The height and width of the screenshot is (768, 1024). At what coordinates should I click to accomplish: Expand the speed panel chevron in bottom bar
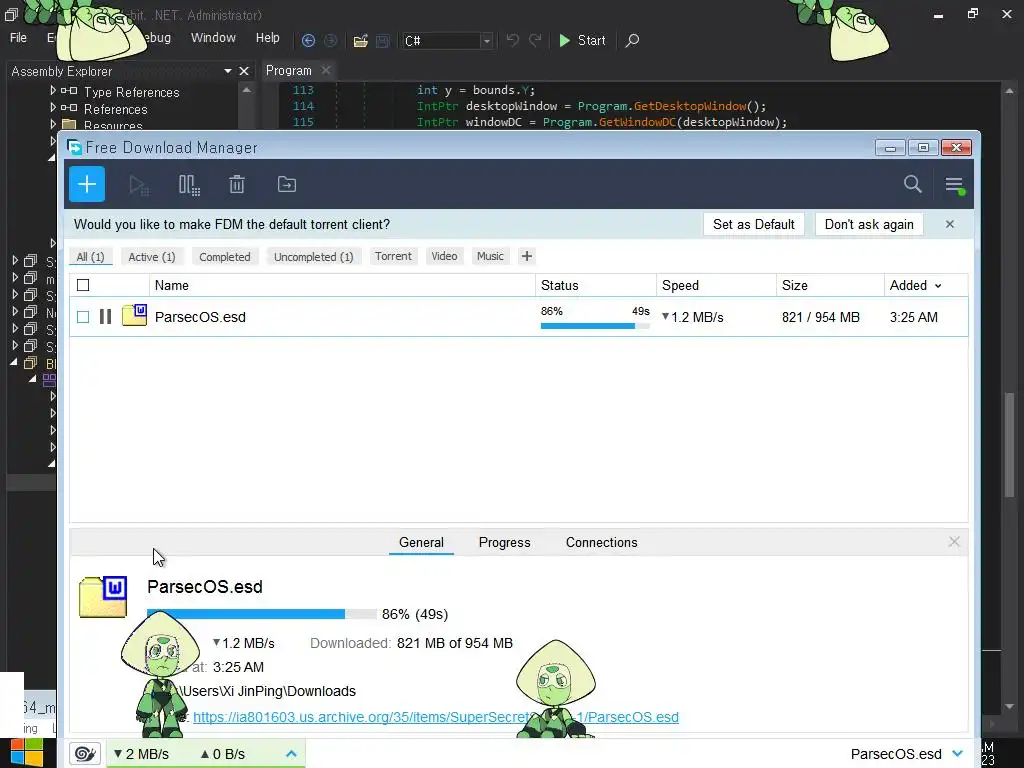click(x=291, y=754)
